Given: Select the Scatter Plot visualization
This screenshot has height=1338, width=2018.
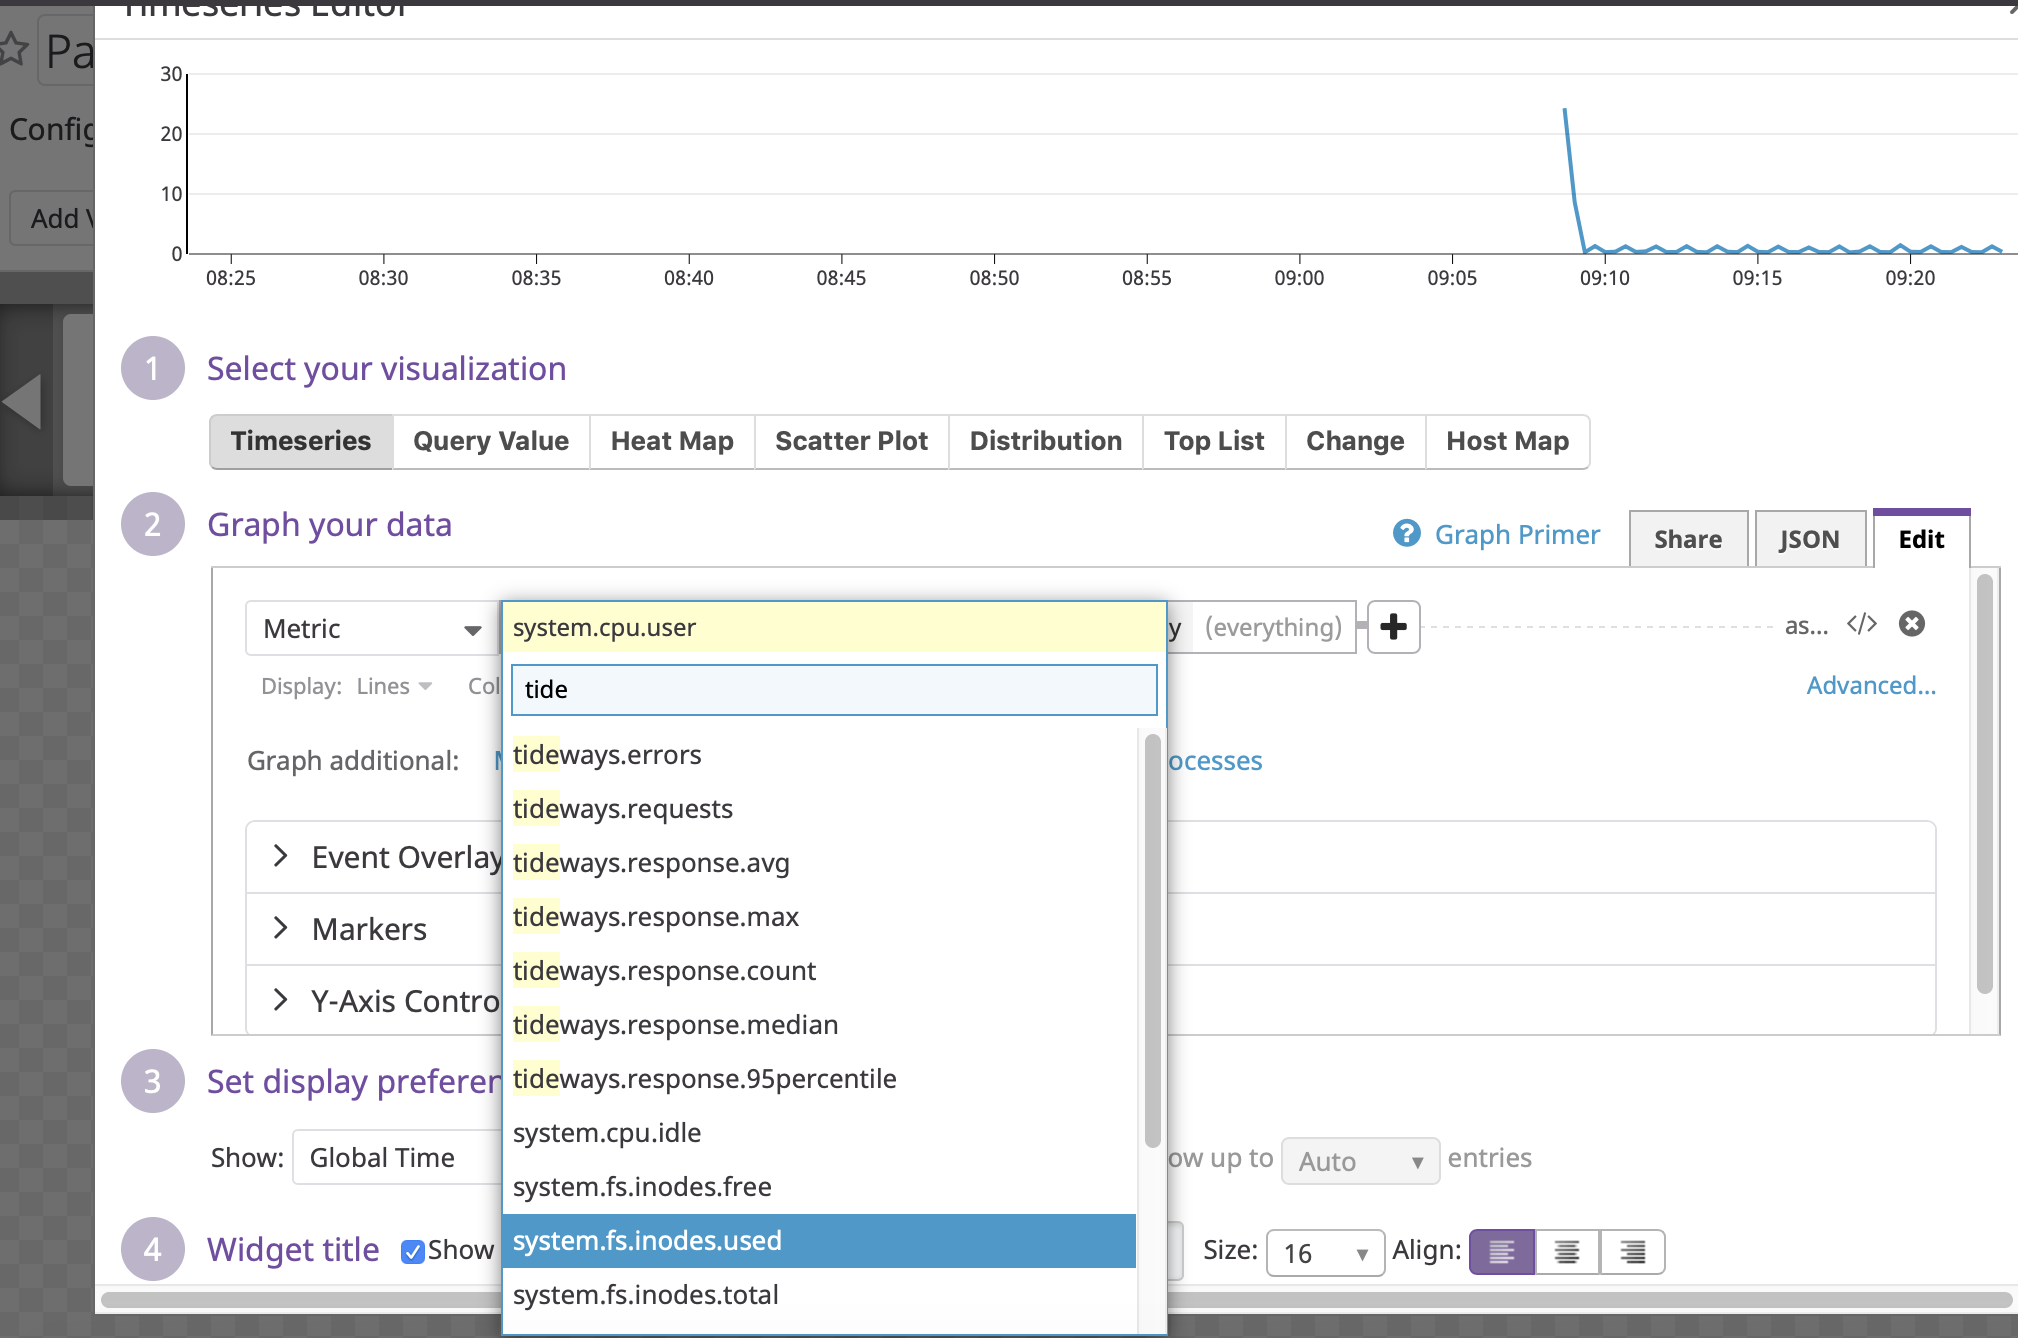Looking at the screenshot, I should pyautogui.click(x=851, y=441).
